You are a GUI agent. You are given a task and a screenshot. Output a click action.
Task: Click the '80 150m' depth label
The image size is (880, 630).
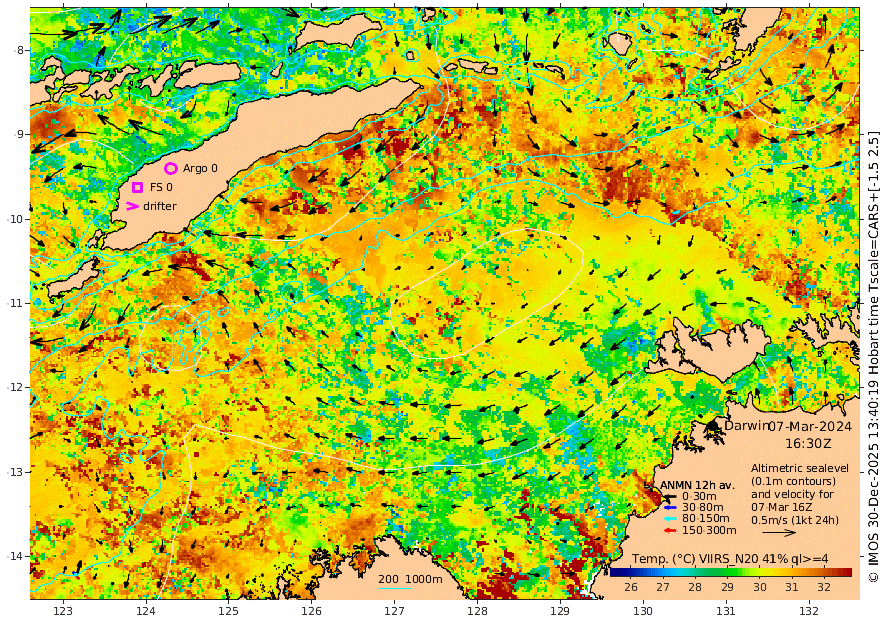pyautogui.click(x=705, y=519)
